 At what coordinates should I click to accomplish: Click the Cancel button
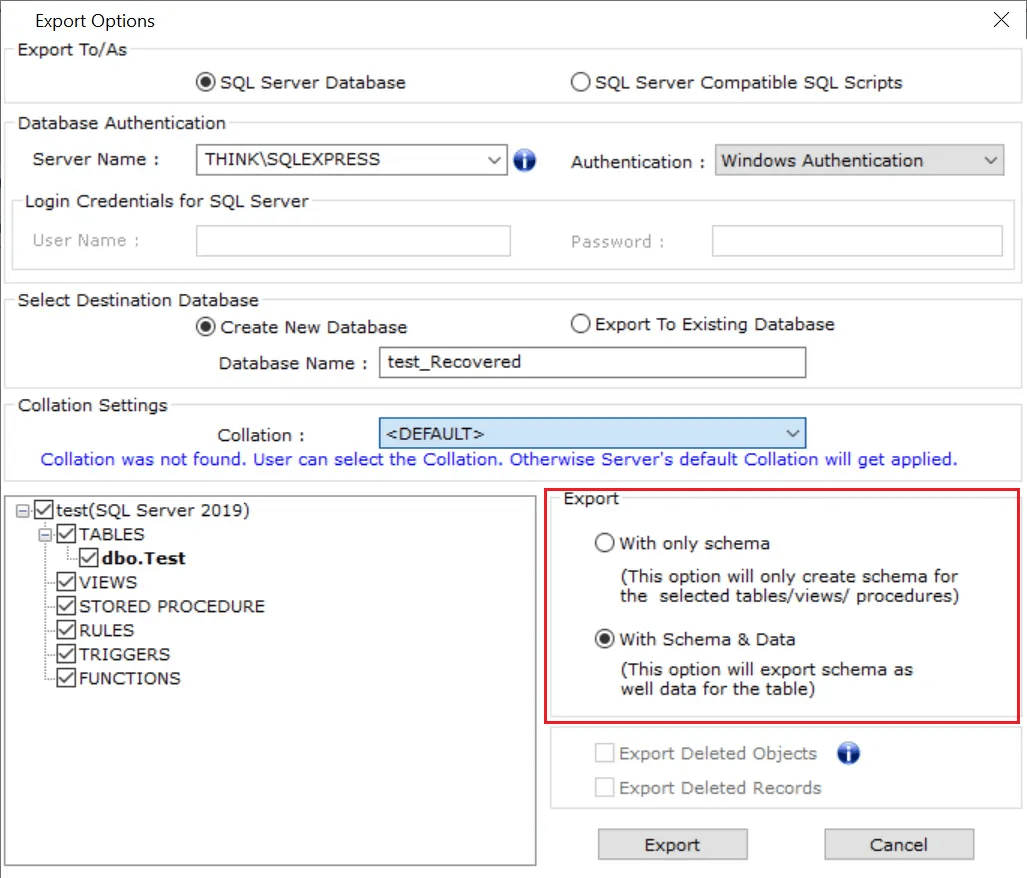(898, 845)
